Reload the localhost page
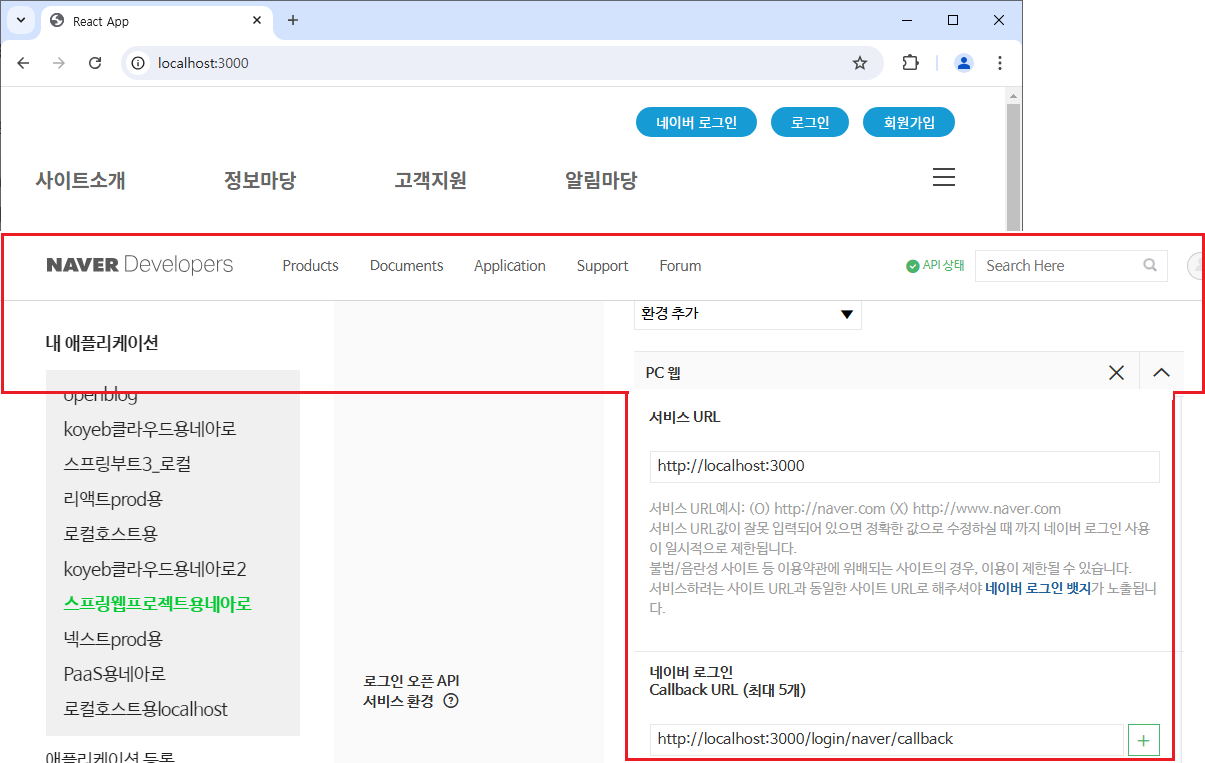1205x763 pixels. (x=95, y=63)
